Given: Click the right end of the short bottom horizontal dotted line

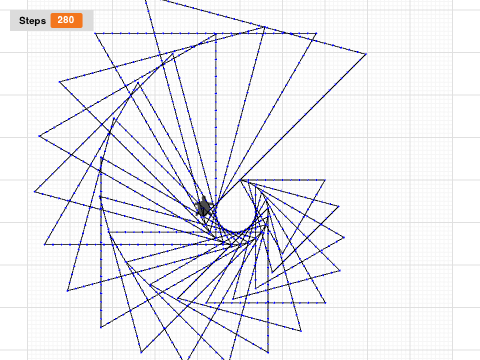Looking at the screenshot, I should click(325, 303).
